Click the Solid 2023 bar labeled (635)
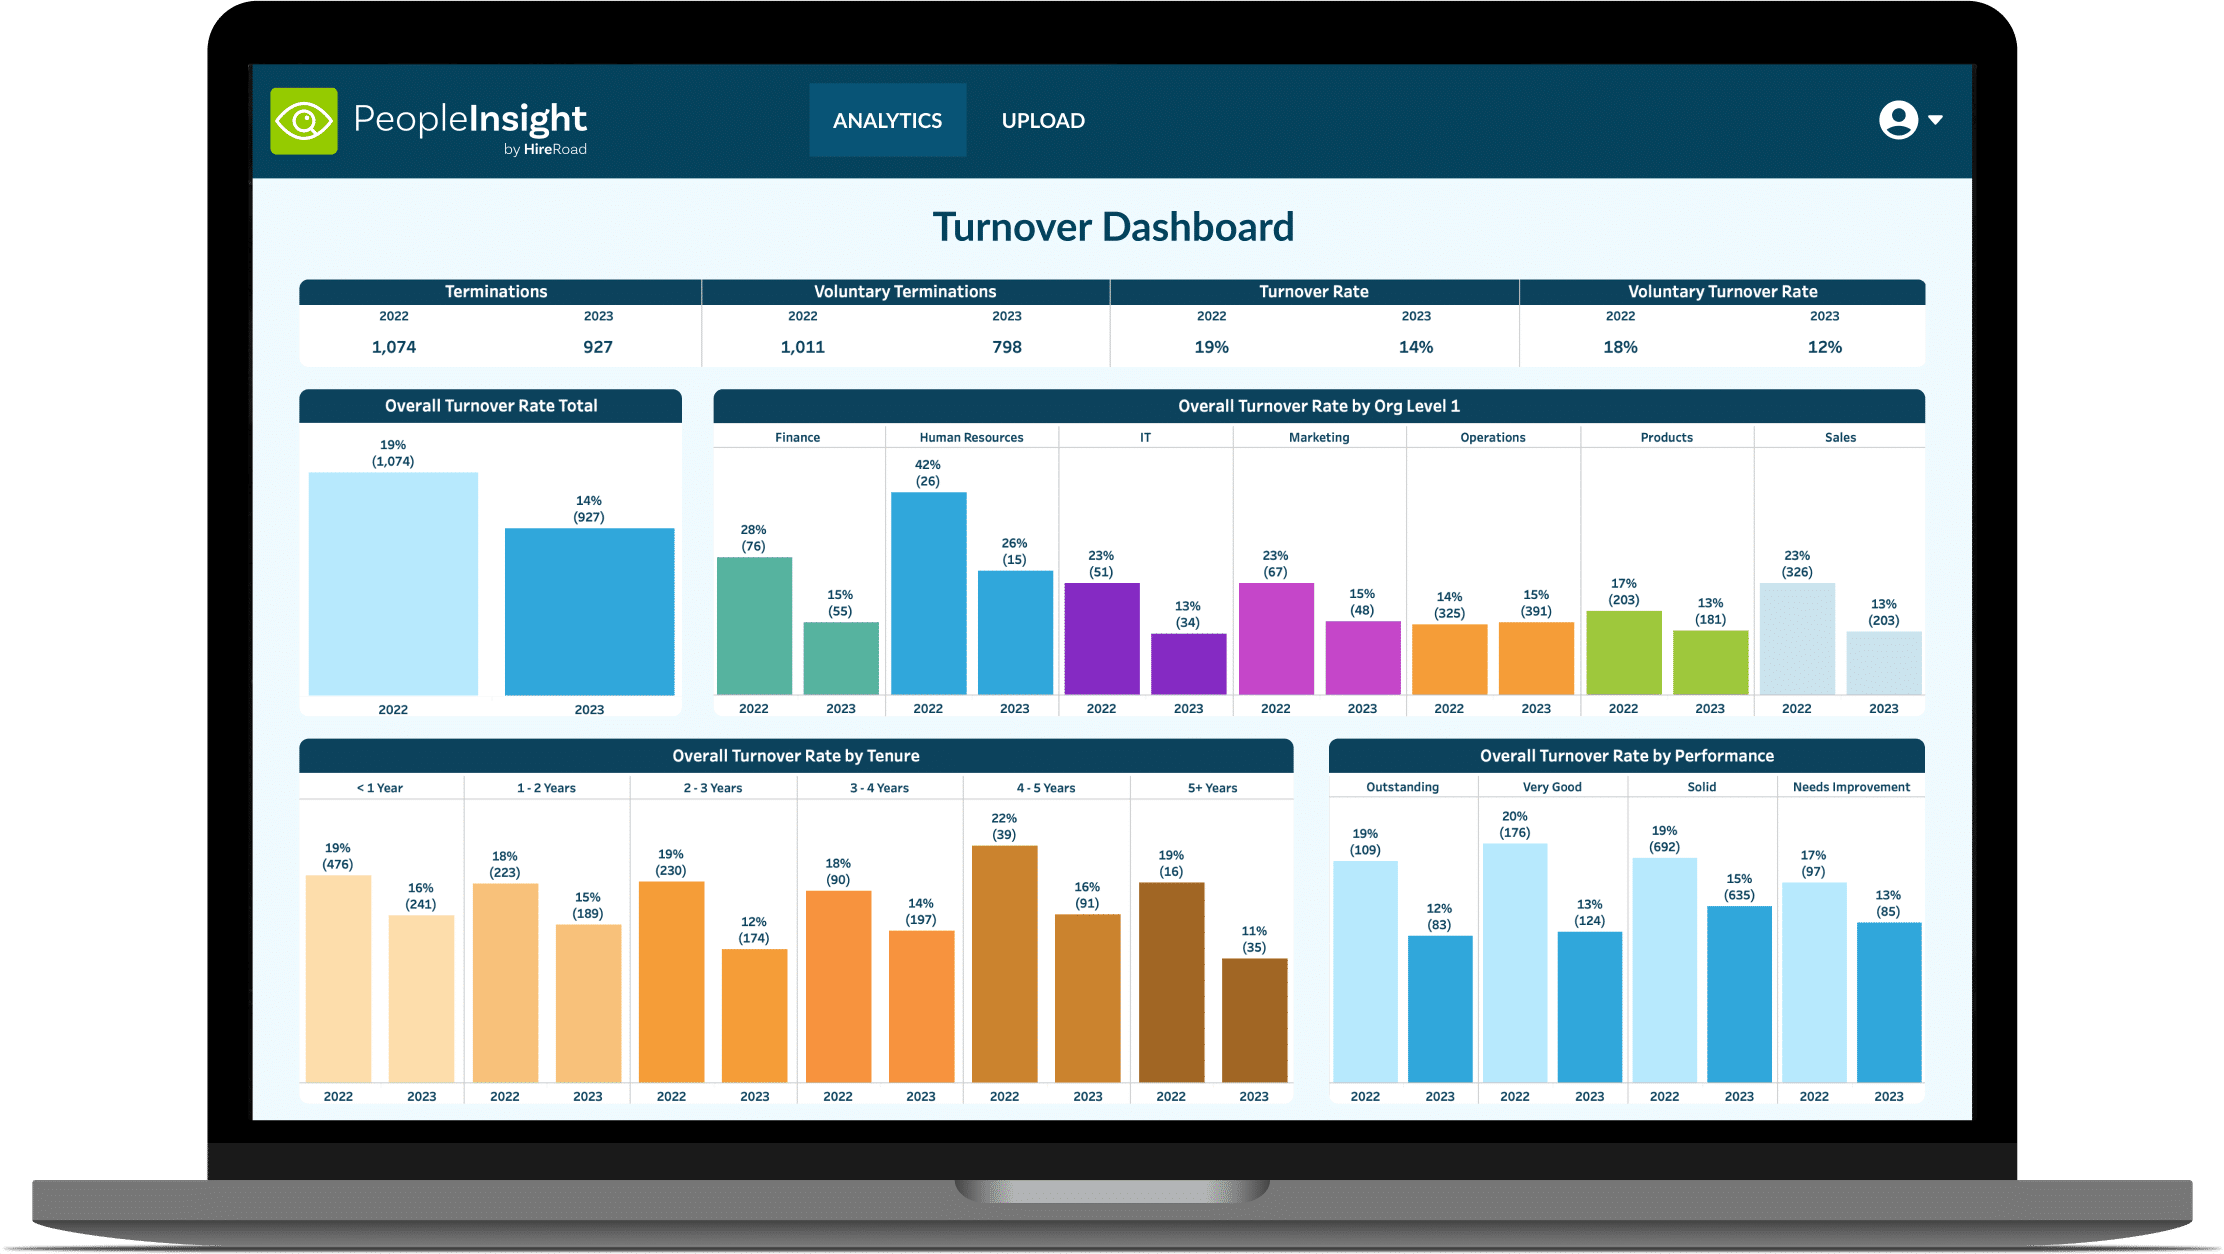The height and width of the screenshot is (1254, 2224). (1739, 994)
